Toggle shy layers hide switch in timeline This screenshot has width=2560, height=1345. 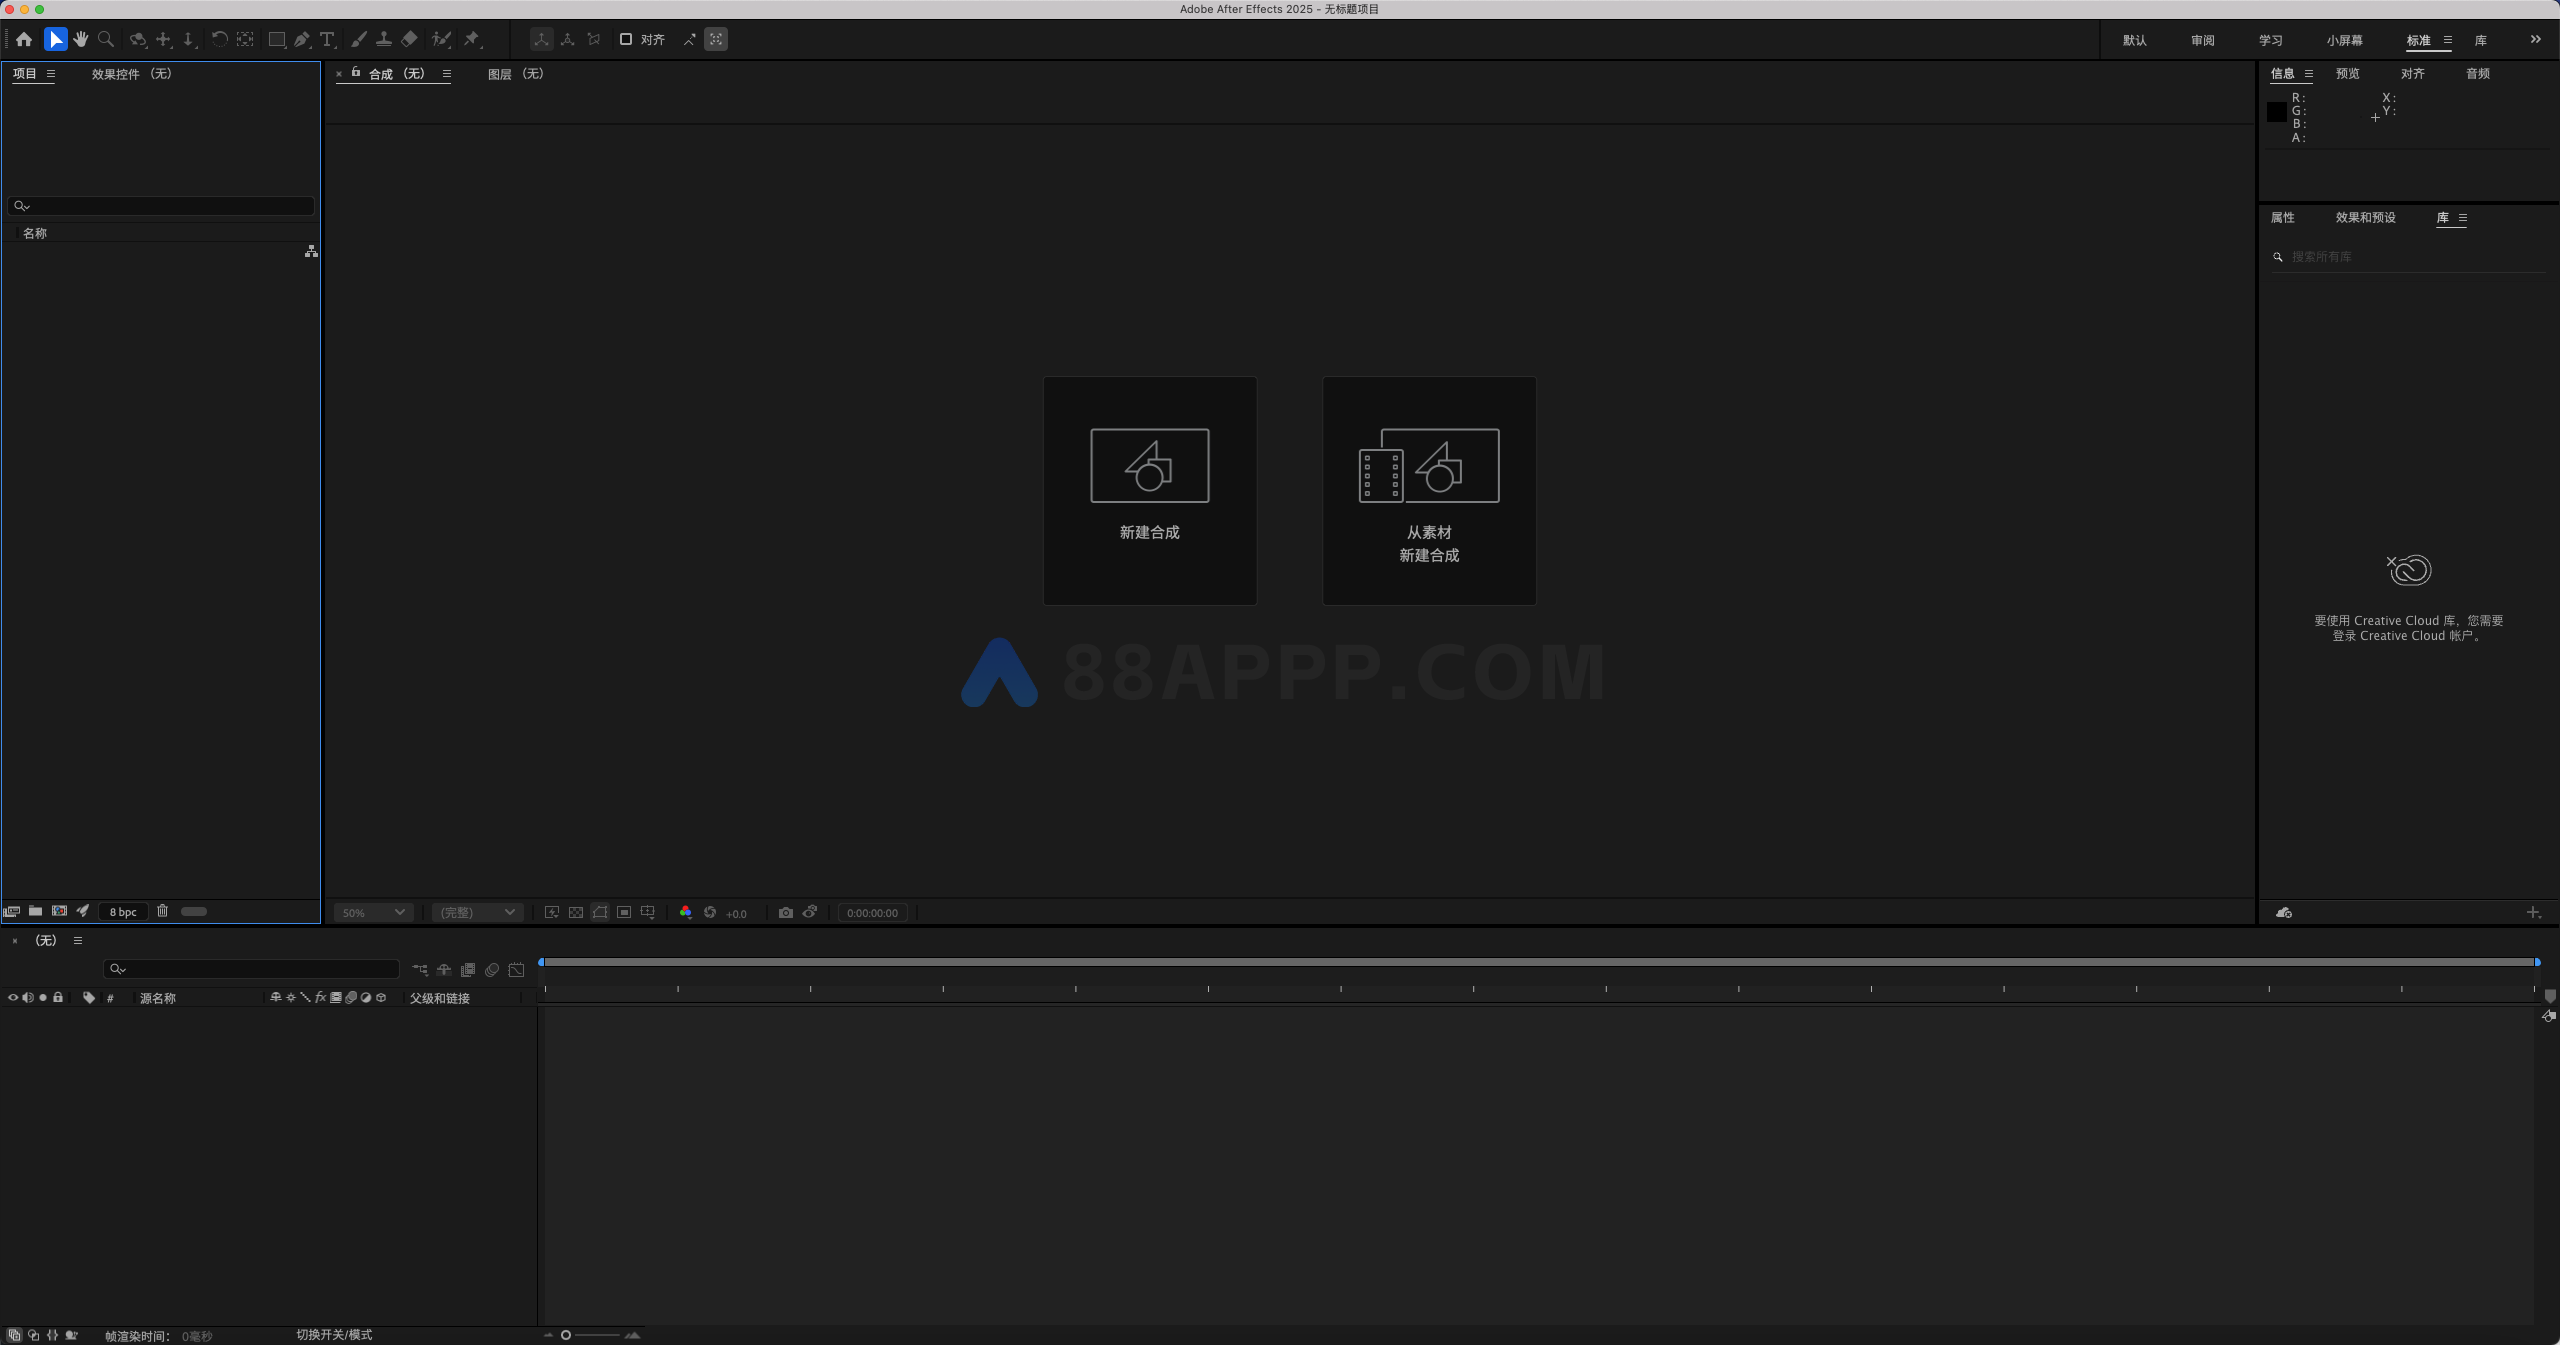tap(444, 970)
